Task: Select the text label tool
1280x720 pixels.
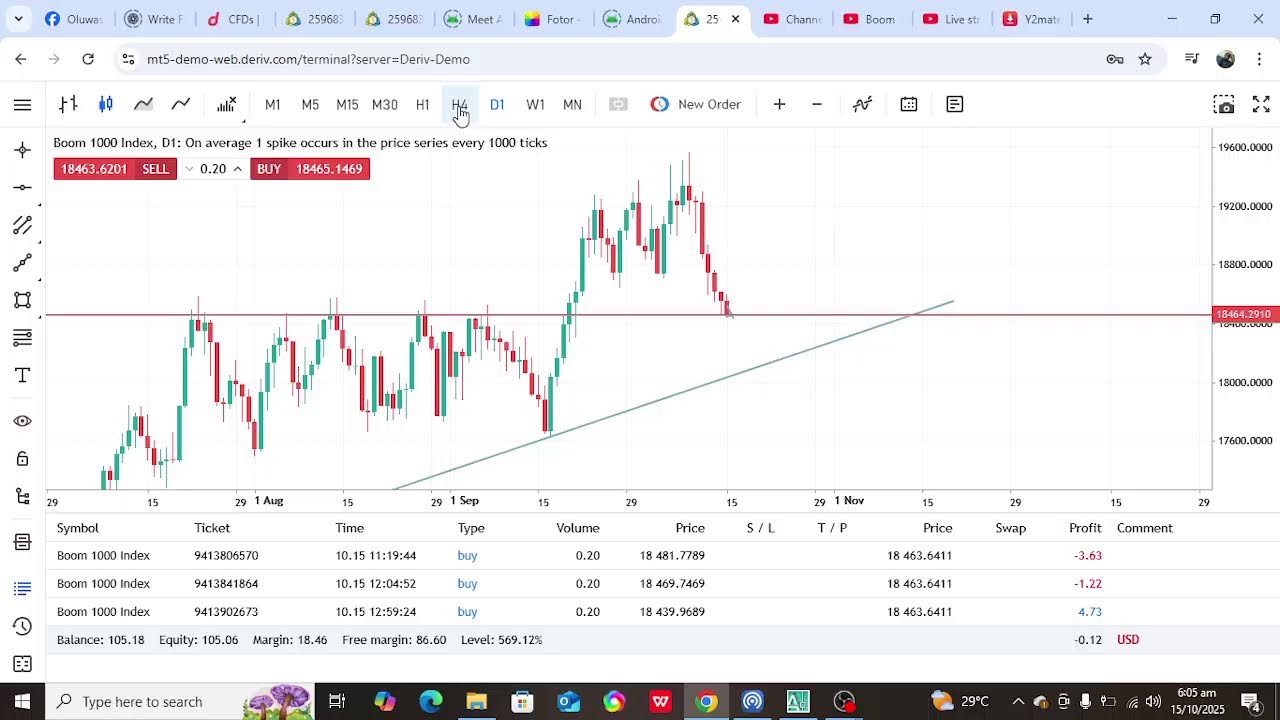Action: click(22, 375)
